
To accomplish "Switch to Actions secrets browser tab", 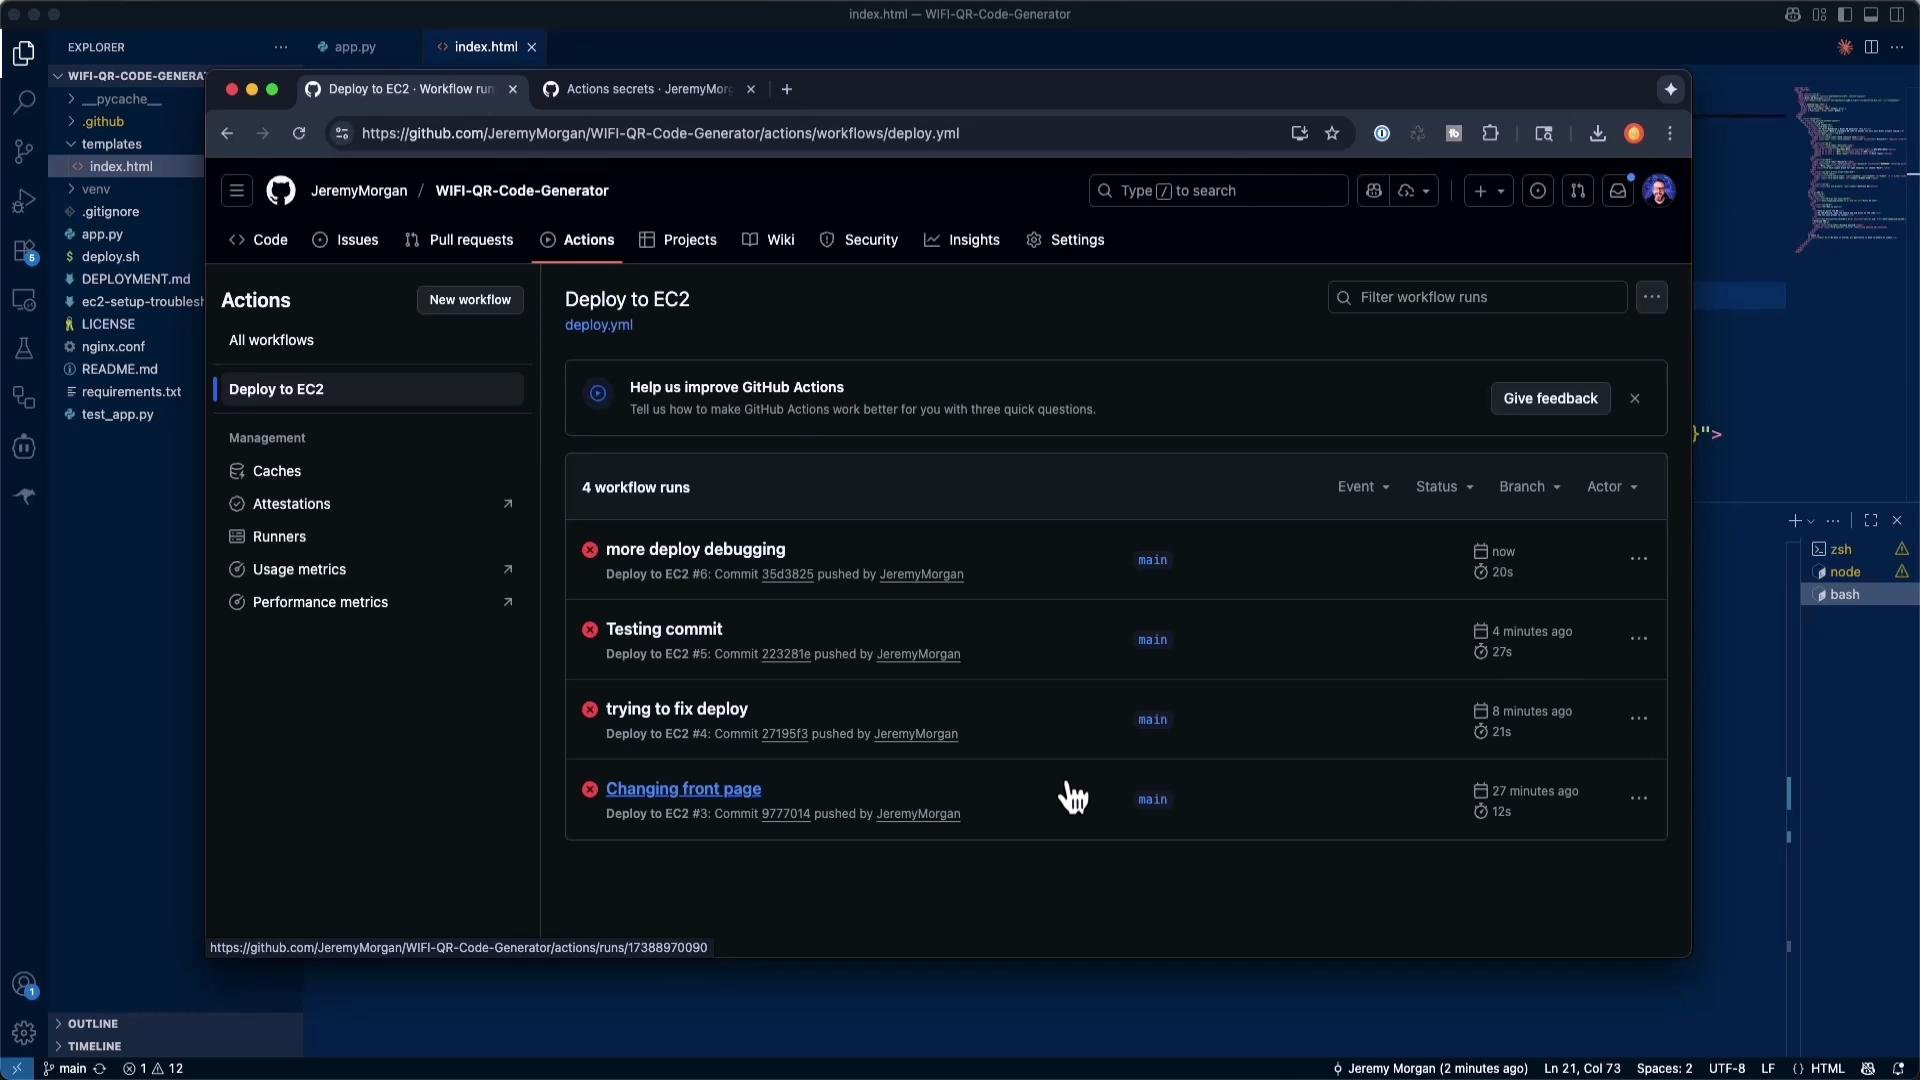I will click(x=648, y=89).
